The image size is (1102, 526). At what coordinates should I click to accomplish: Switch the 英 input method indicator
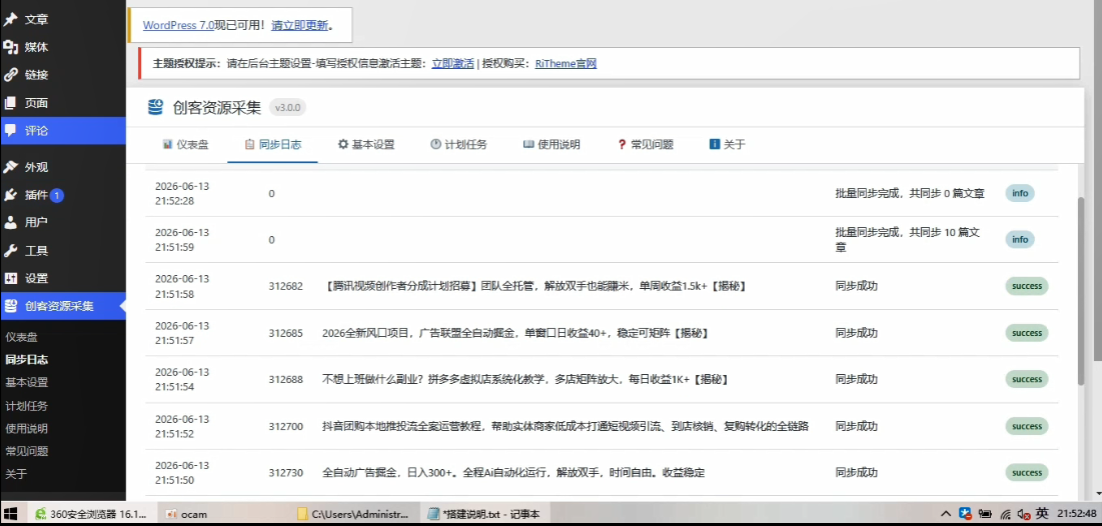tap(1042, 514)
